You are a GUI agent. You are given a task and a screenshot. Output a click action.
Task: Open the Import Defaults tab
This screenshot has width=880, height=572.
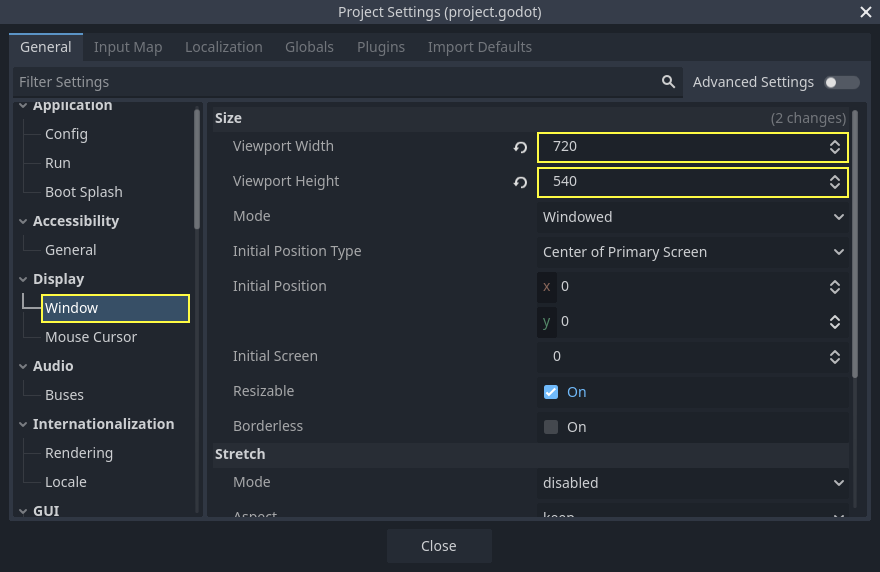click(479, 47)
